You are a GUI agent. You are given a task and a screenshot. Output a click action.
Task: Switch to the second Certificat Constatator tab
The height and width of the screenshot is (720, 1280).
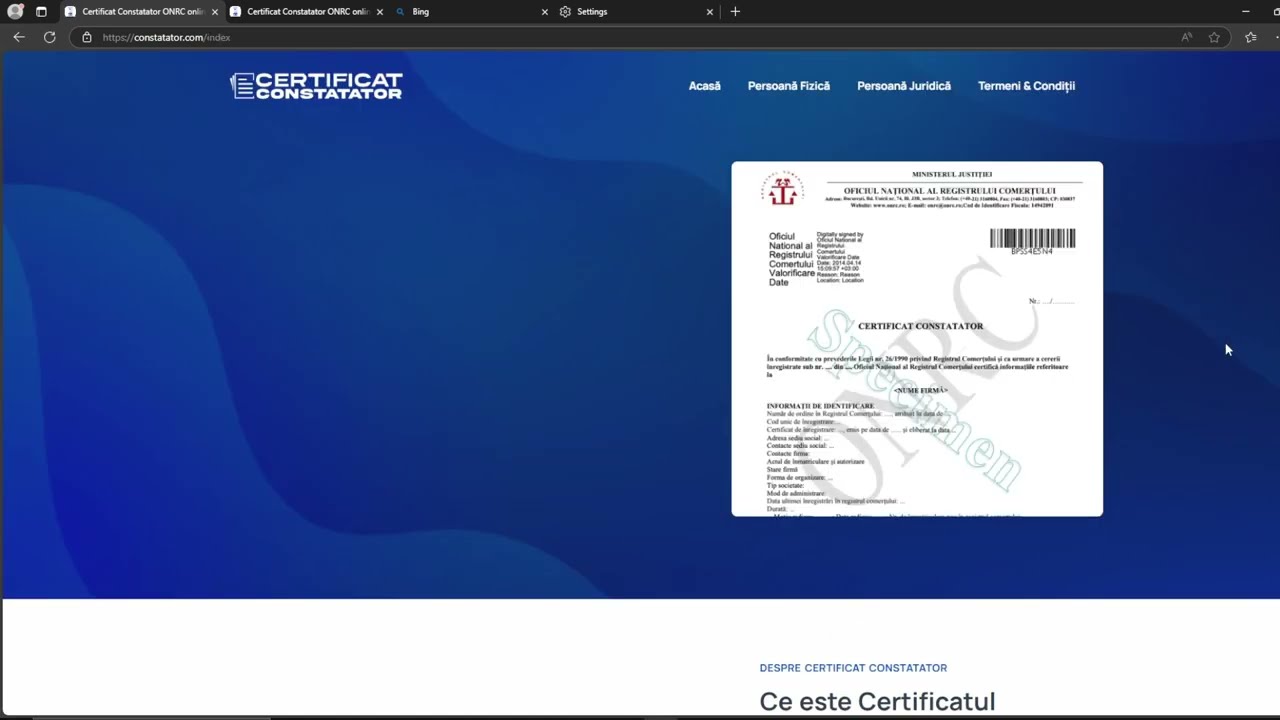coord(307,12)
